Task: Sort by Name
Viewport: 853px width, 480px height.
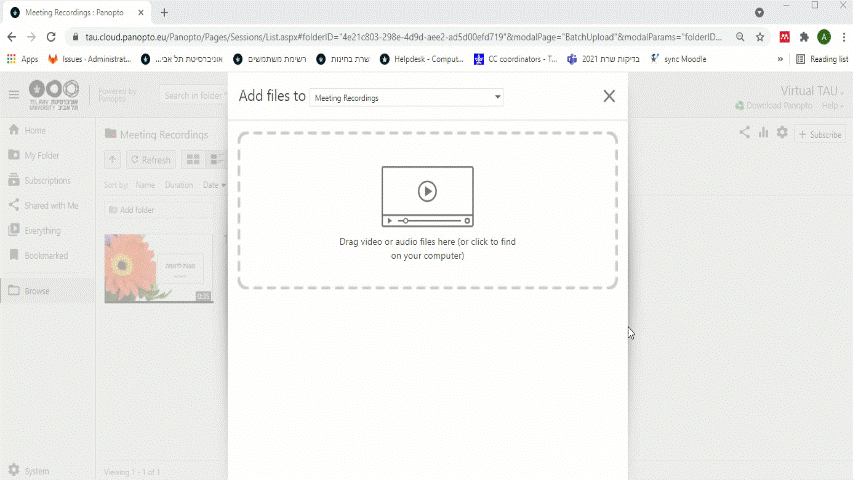Action: coord(145,185)
